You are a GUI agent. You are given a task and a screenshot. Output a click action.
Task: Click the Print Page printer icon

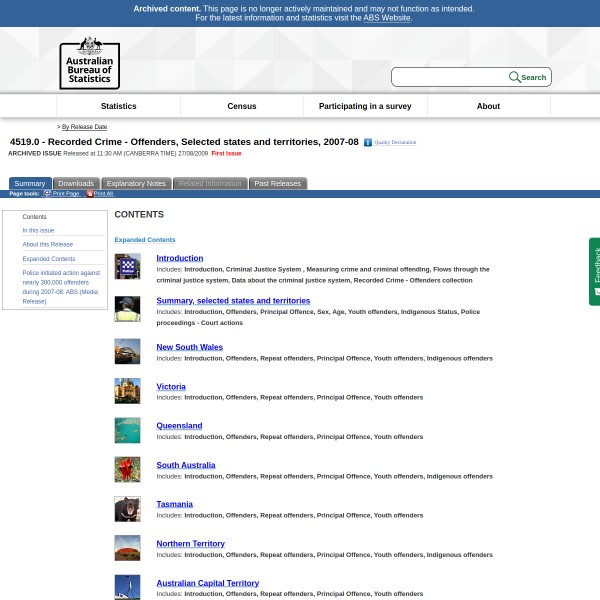pyautogui.click(x=47, y=193)
